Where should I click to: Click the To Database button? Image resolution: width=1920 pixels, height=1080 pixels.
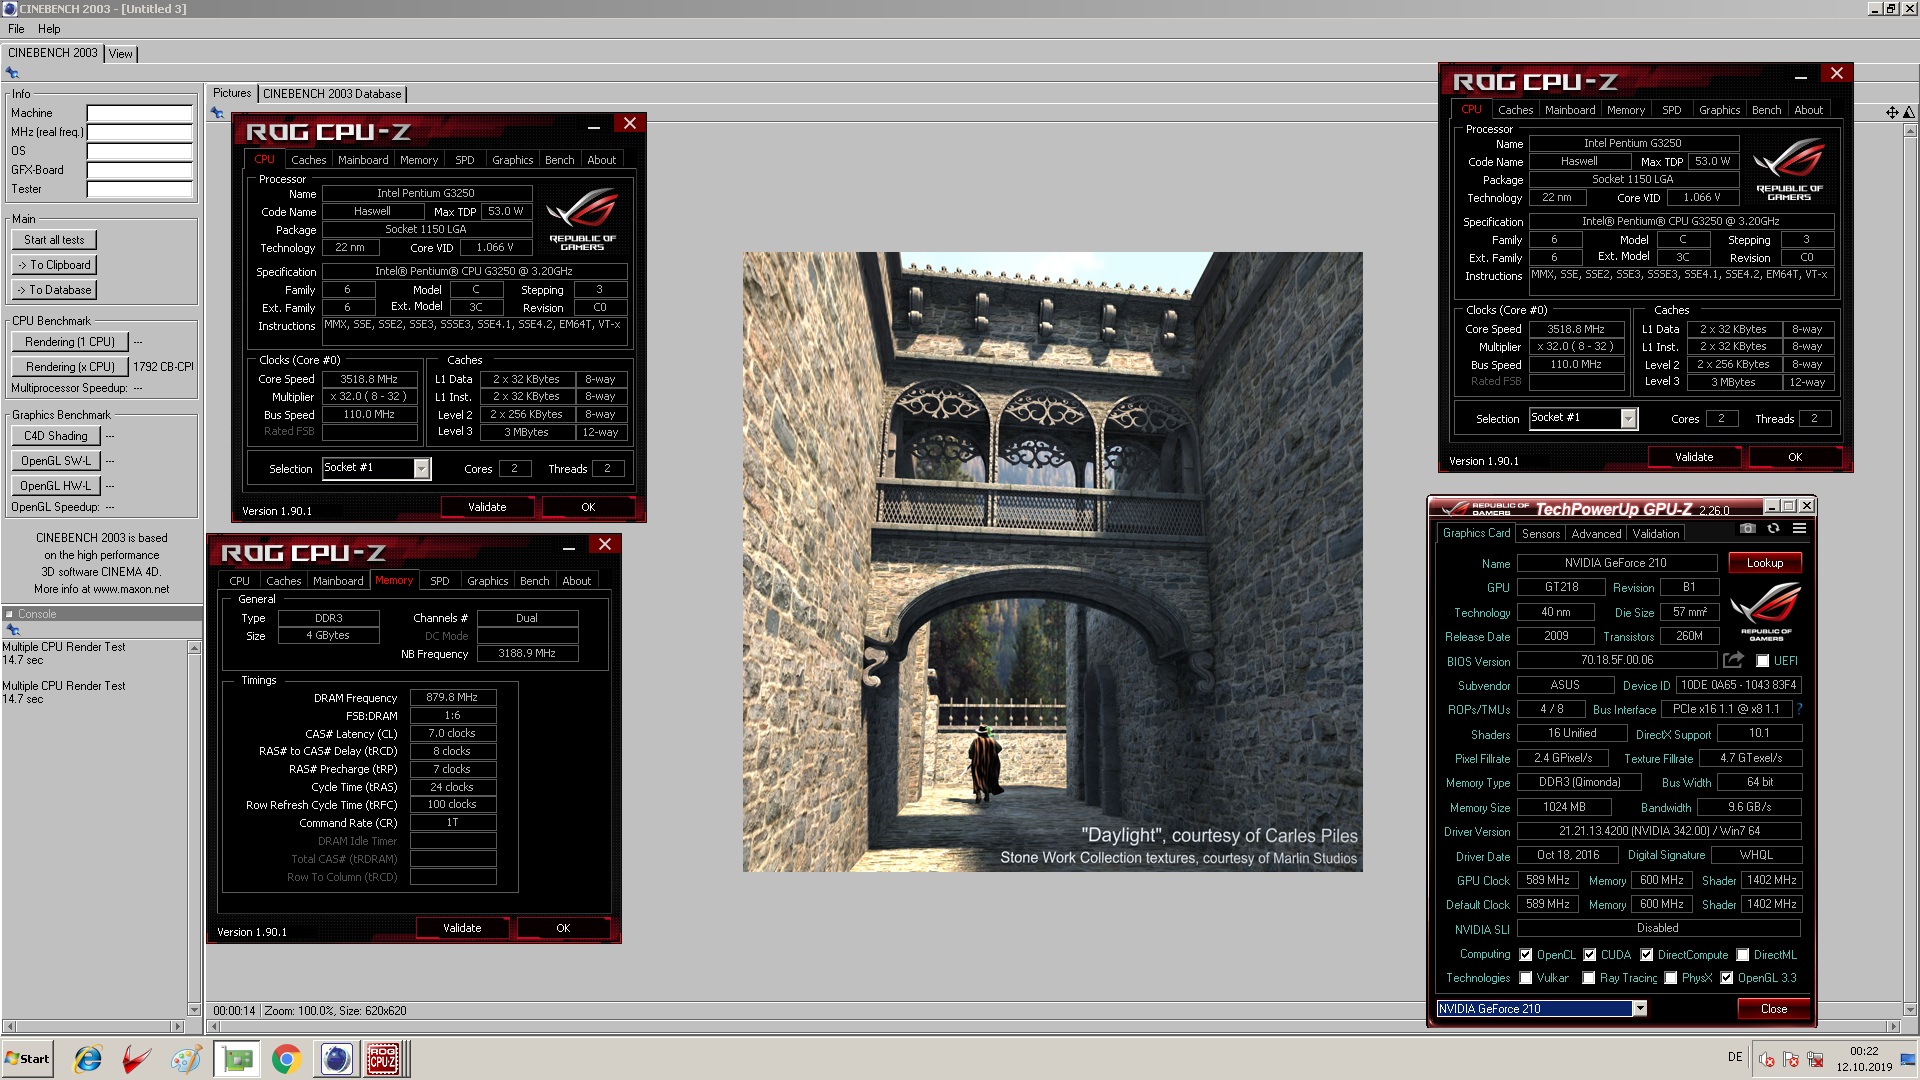click(x=54, y=290)
